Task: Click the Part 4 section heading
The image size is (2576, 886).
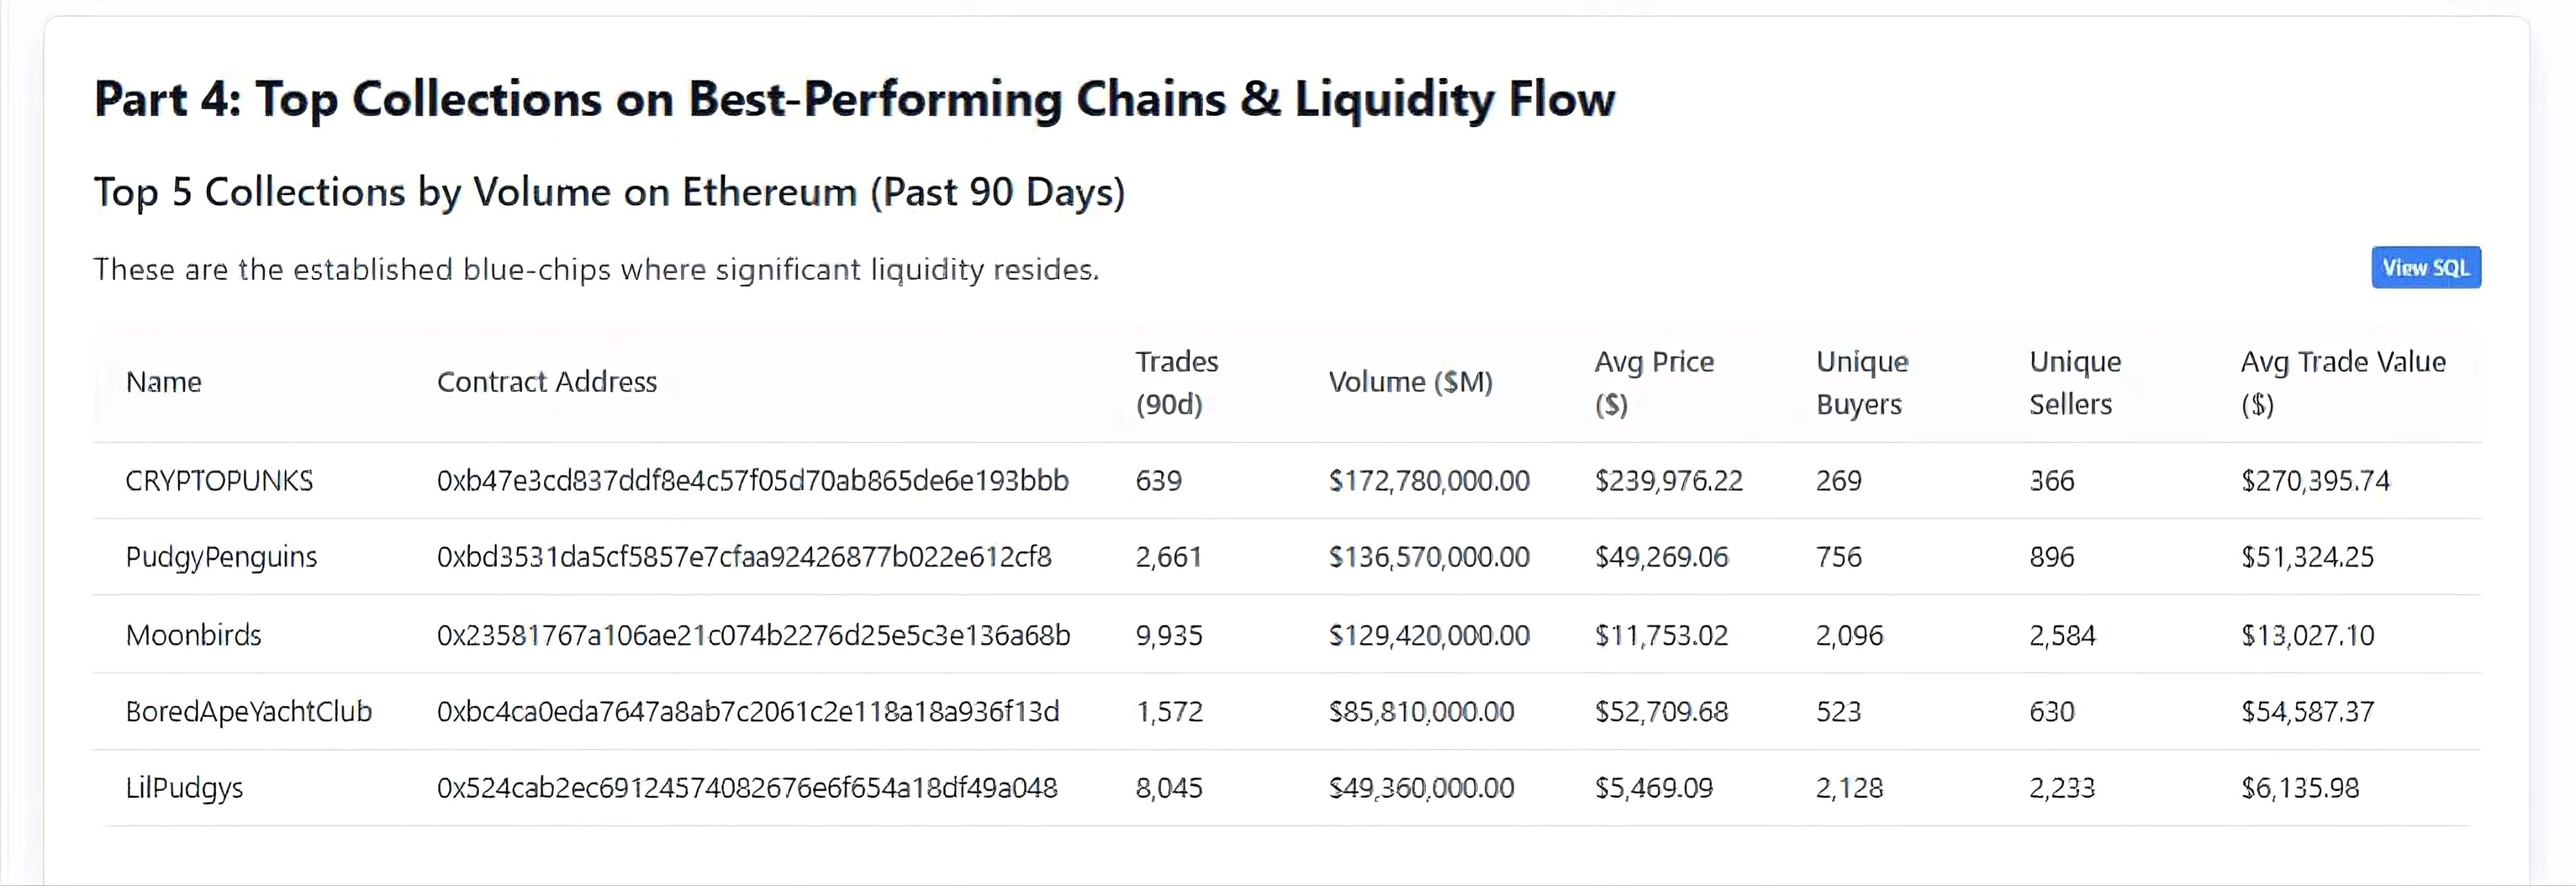Action: pos(854,99)
